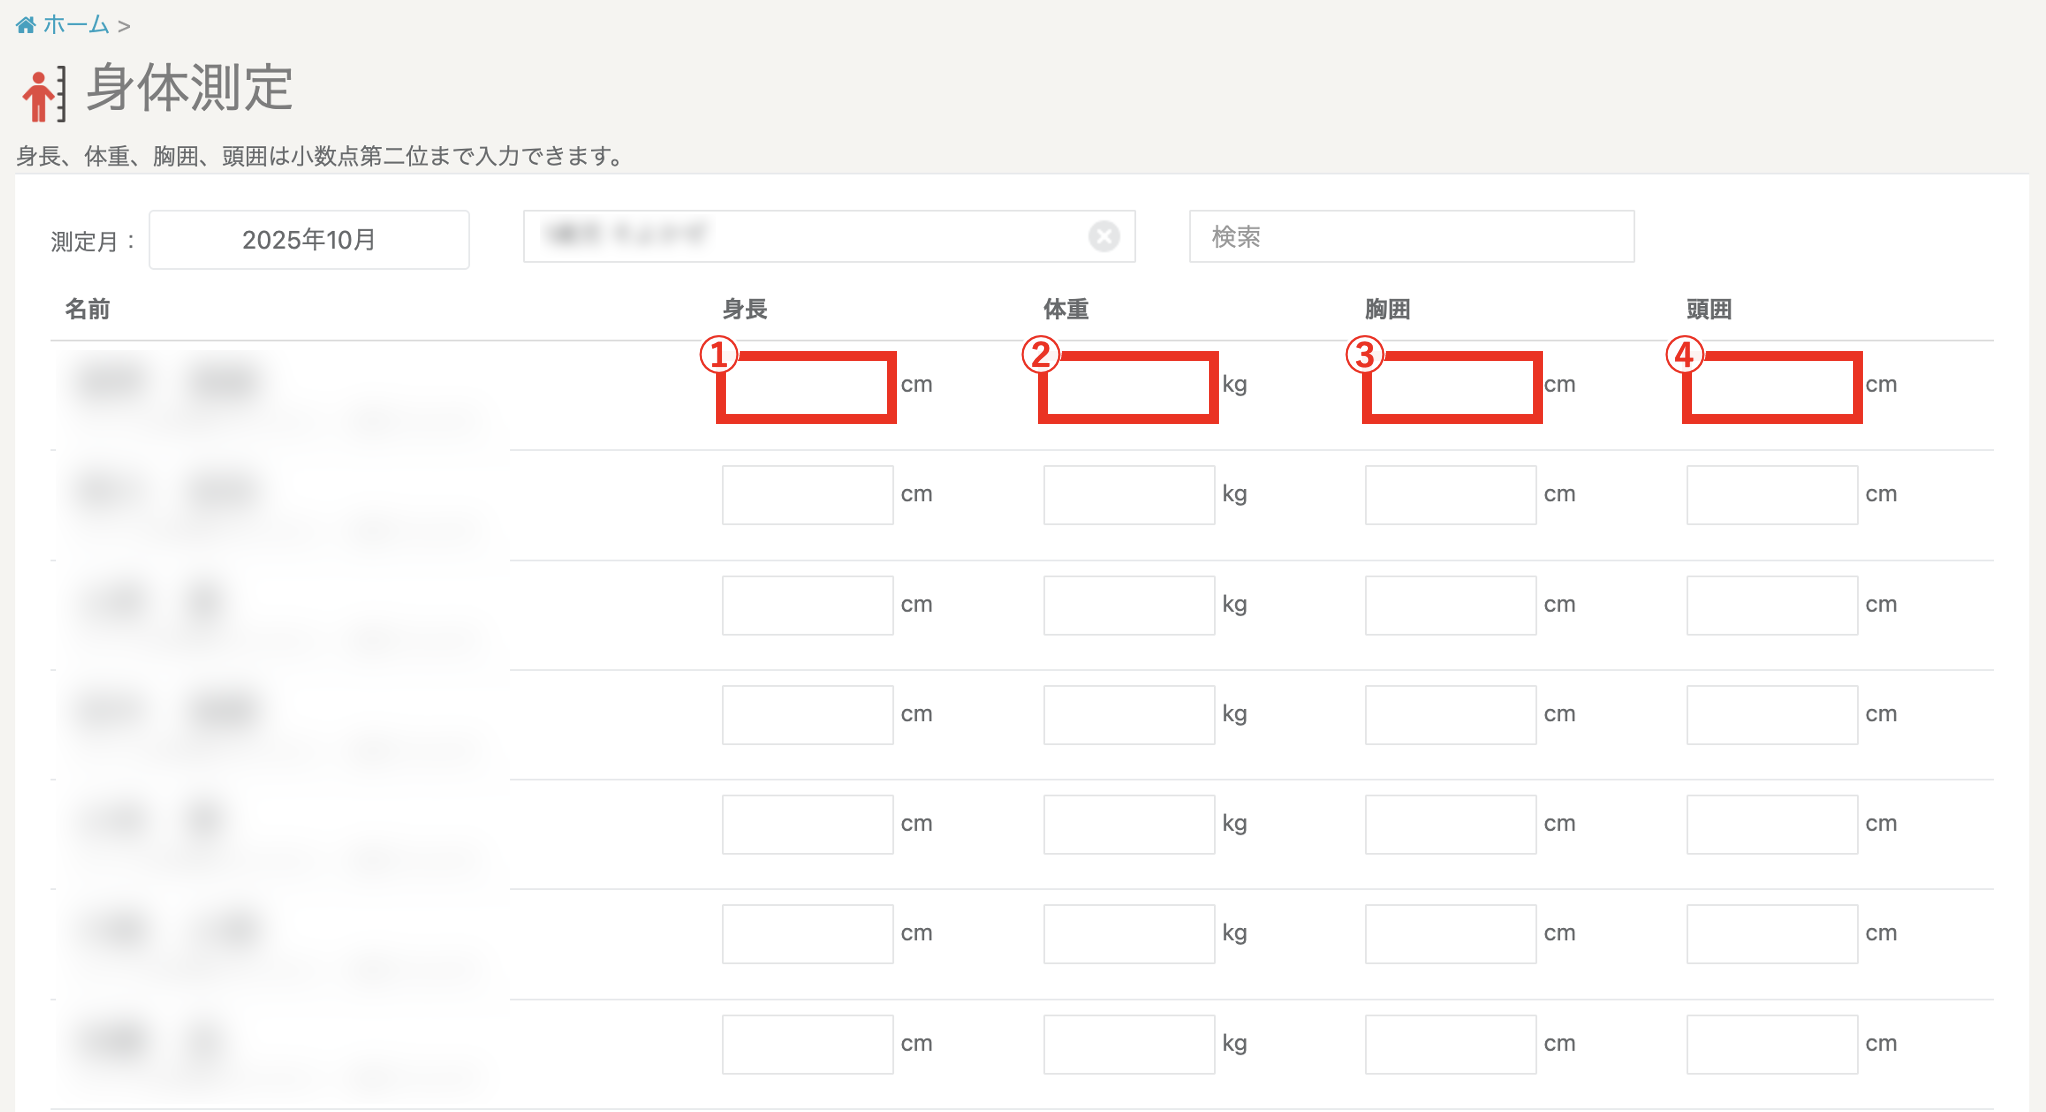Viewport: 2046px width, 1112px height.
Task: Click chest field marked number 3
Action: pyautogui.click(x=1451, y=387)
